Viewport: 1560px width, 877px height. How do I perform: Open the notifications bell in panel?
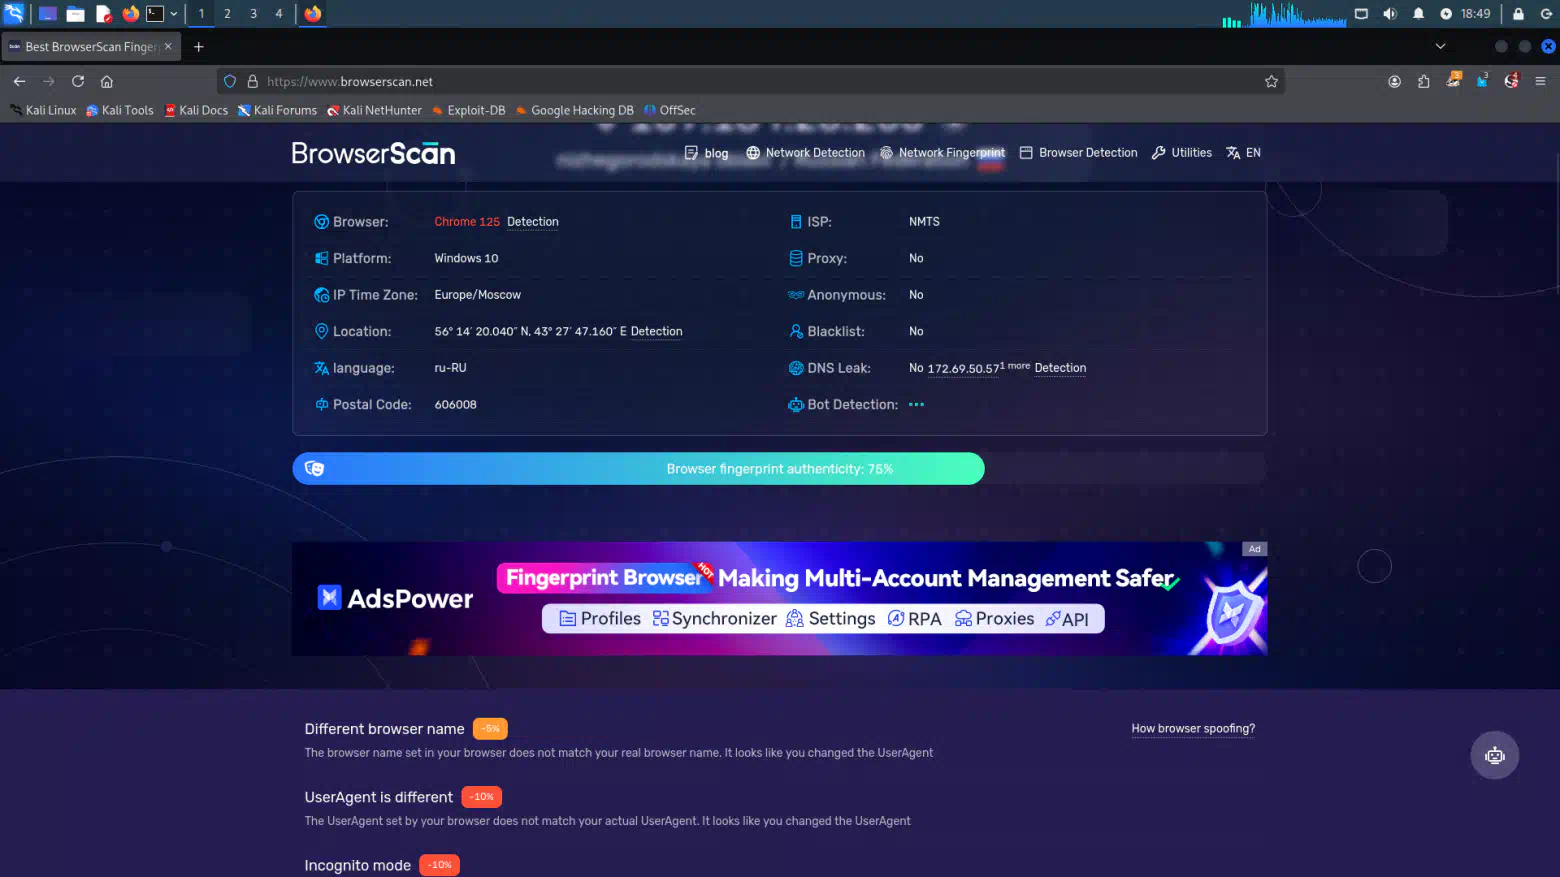click(1418, 13)
